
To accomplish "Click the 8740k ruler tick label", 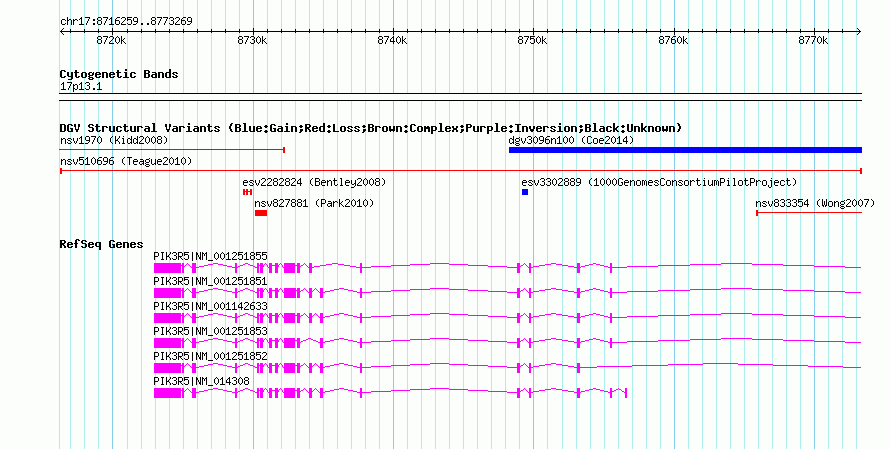I will click(392, 41).
